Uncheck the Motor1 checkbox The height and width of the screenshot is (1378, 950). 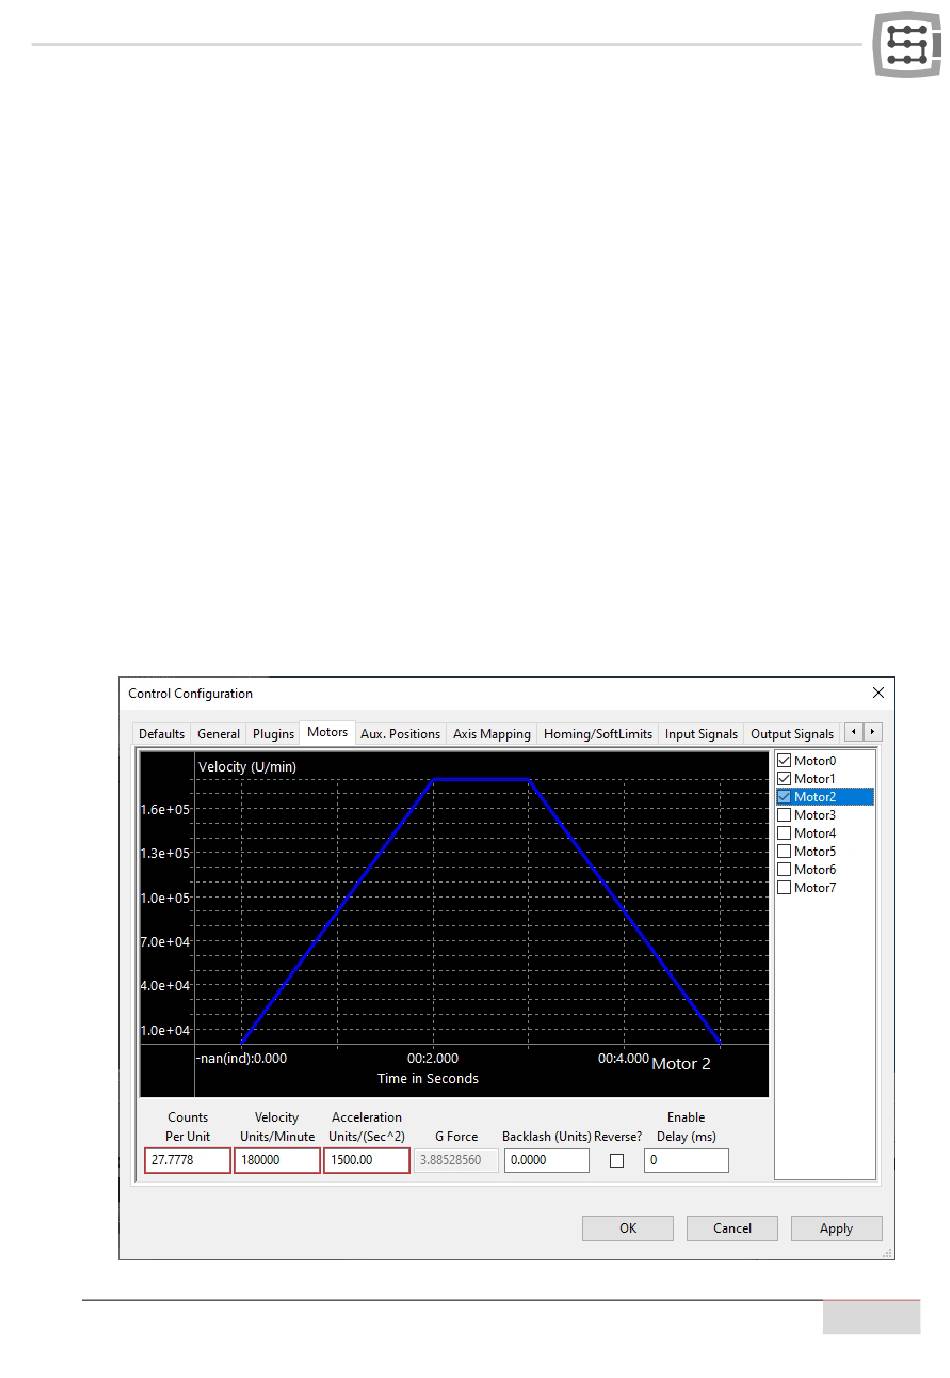[784, 778]
